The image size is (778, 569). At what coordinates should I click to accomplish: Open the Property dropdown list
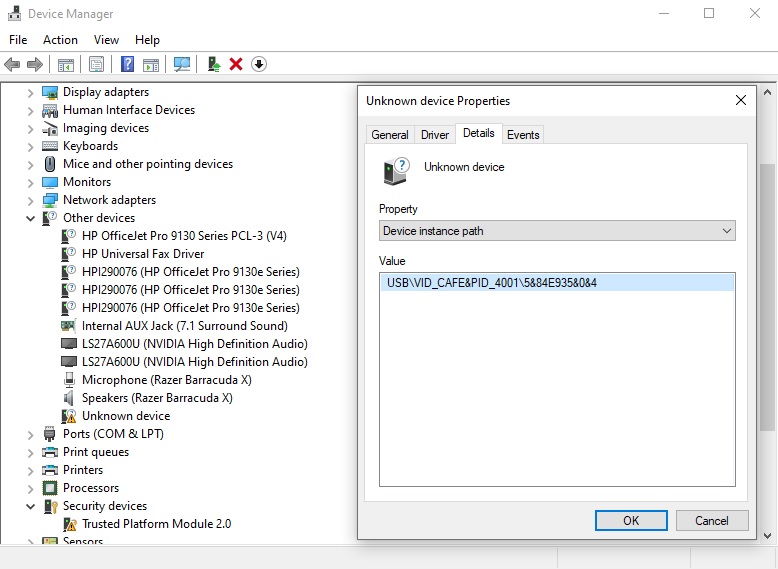(x=557, y=231)
